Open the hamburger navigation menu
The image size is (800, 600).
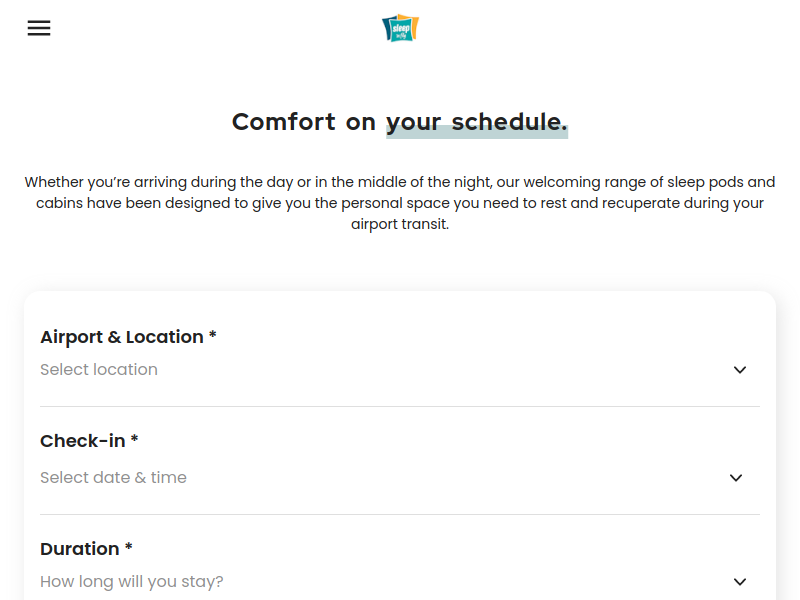pyautogui.click(x=39, y=28)
